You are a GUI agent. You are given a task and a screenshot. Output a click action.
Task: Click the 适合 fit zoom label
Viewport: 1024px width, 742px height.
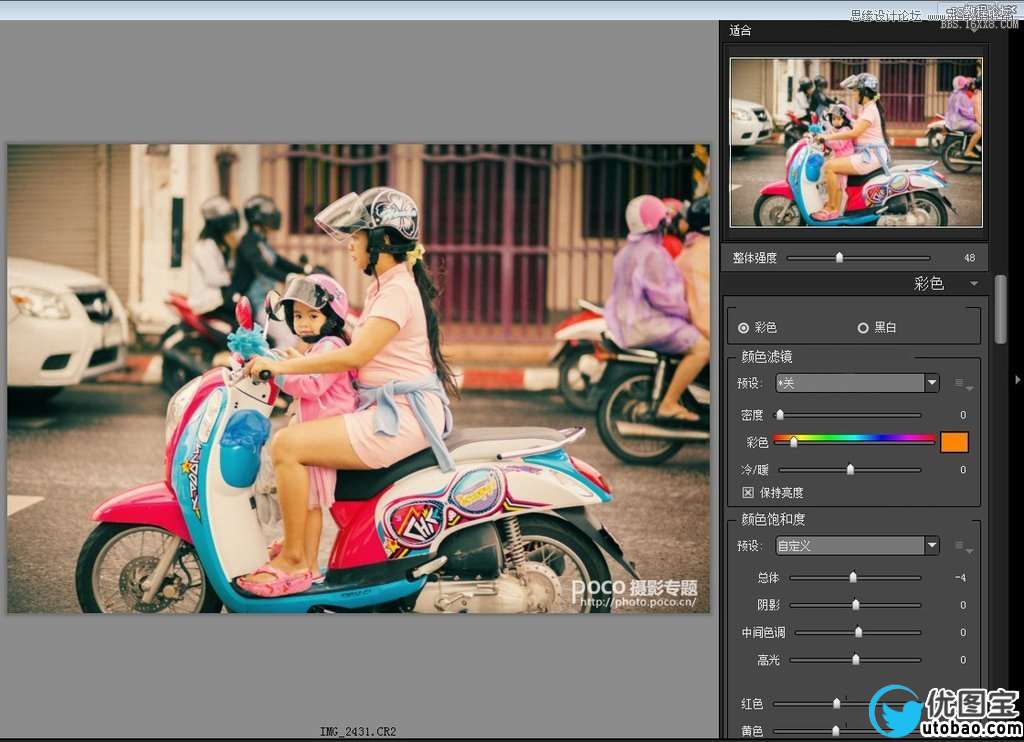click(x=740, y=30)
